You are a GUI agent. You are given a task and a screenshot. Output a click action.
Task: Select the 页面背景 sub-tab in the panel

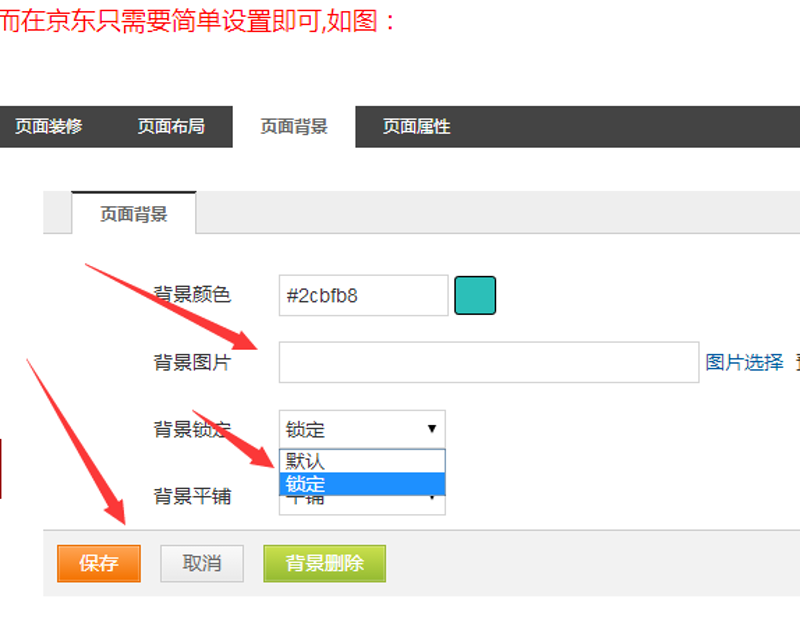pyautogui.click(x=134, y=214)
